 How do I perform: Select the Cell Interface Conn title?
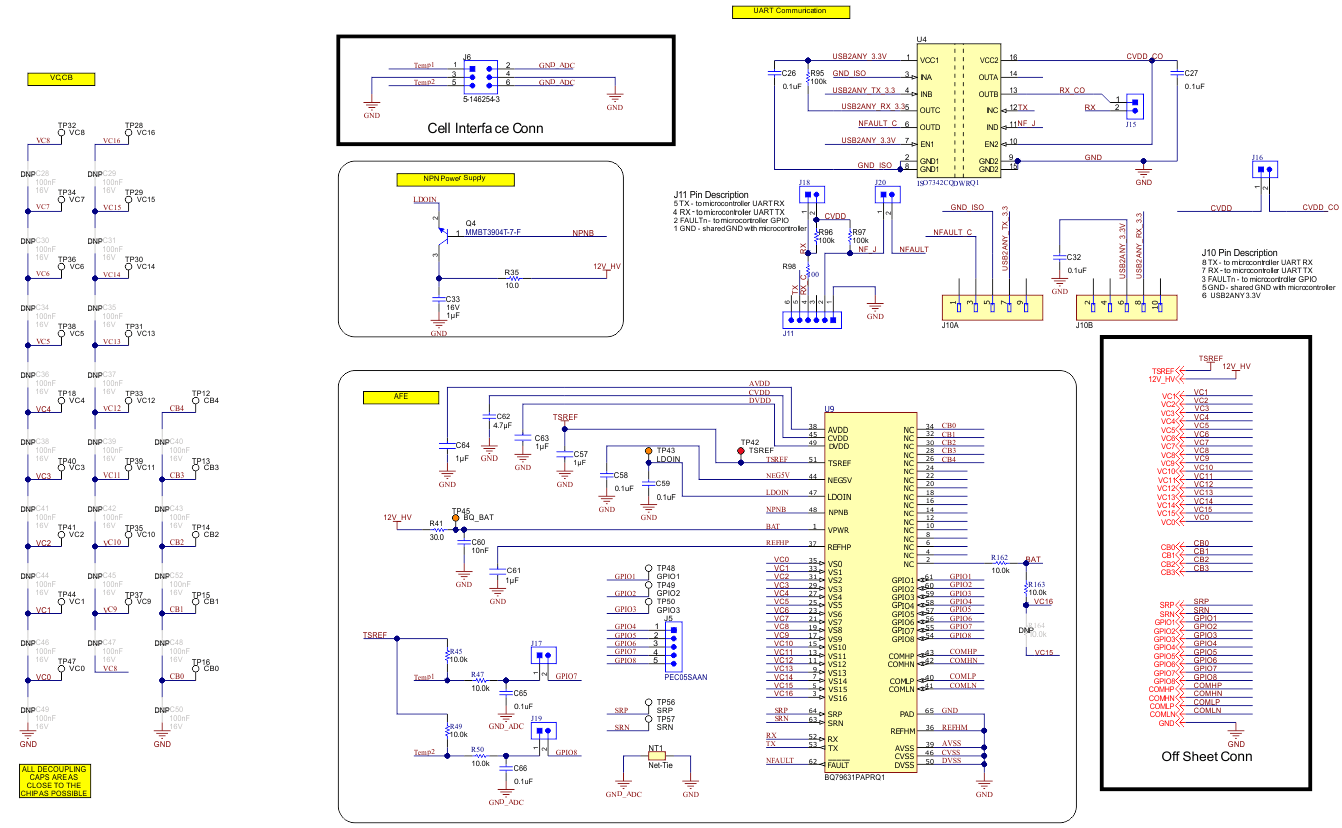(485, 128)
